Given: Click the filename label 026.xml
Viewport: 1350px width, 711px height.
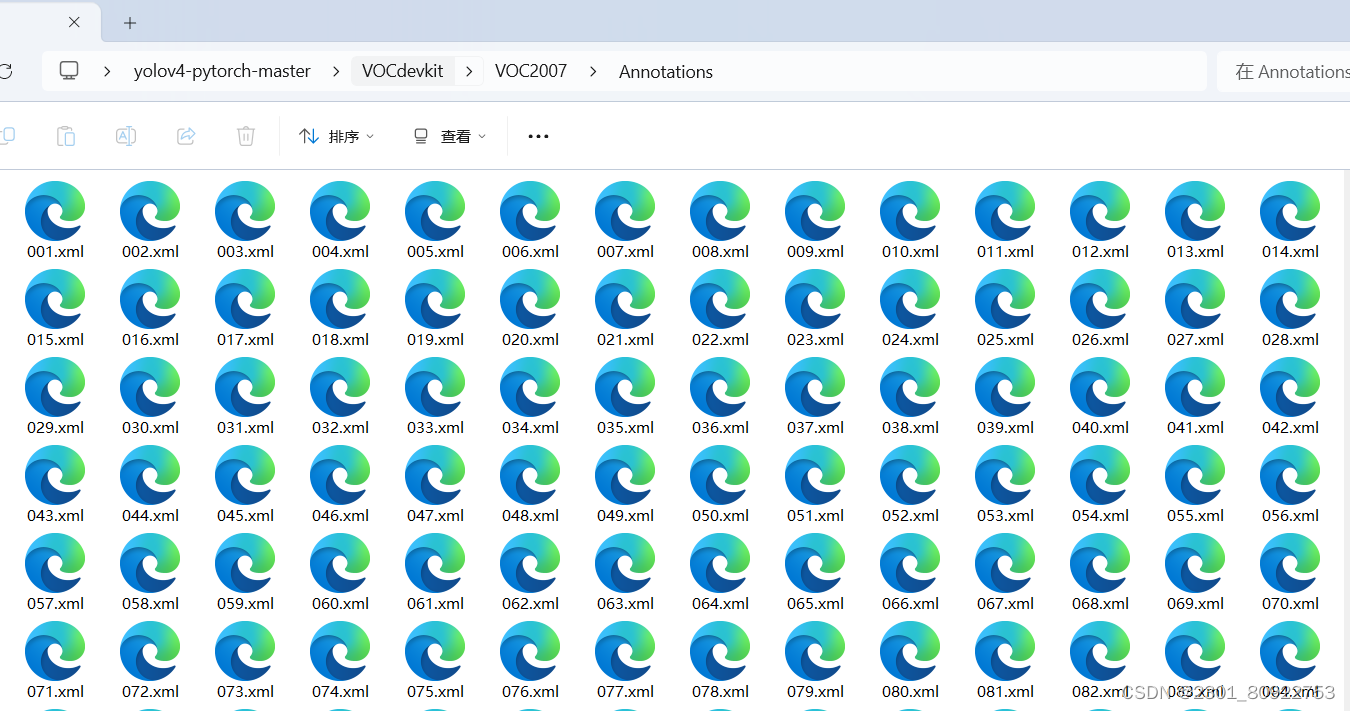Looking at the screenshot, I should [x=1100, y=340].
